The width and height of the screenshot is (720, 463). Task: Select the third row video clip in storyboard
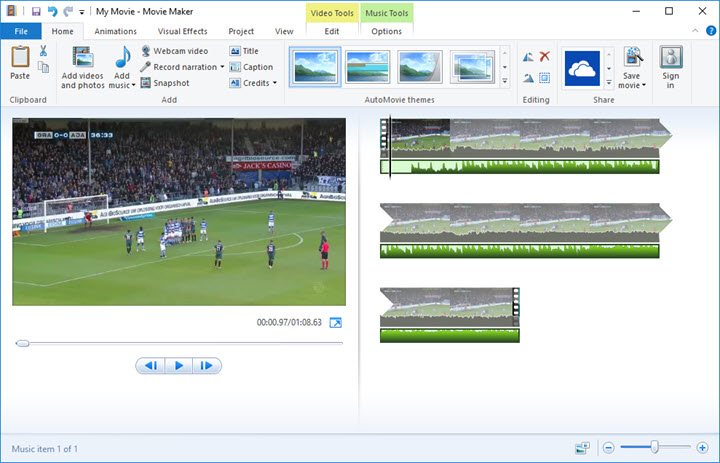pyautogui.click(x=450, y=307)
